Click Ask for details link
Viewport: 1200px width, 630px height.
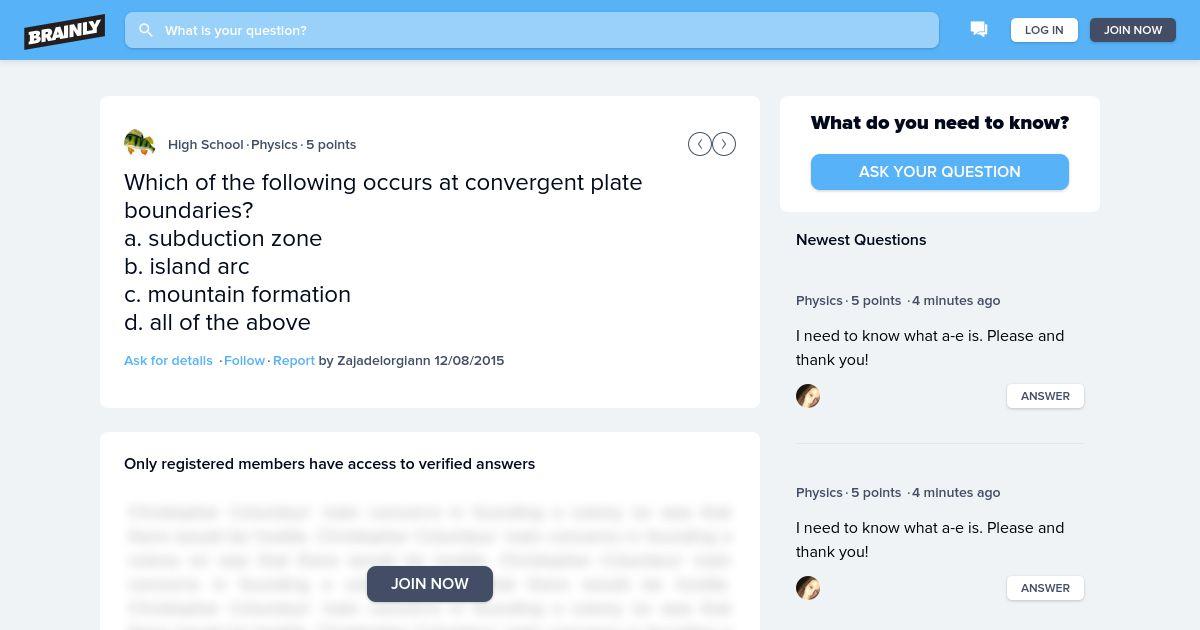point(168,360)
